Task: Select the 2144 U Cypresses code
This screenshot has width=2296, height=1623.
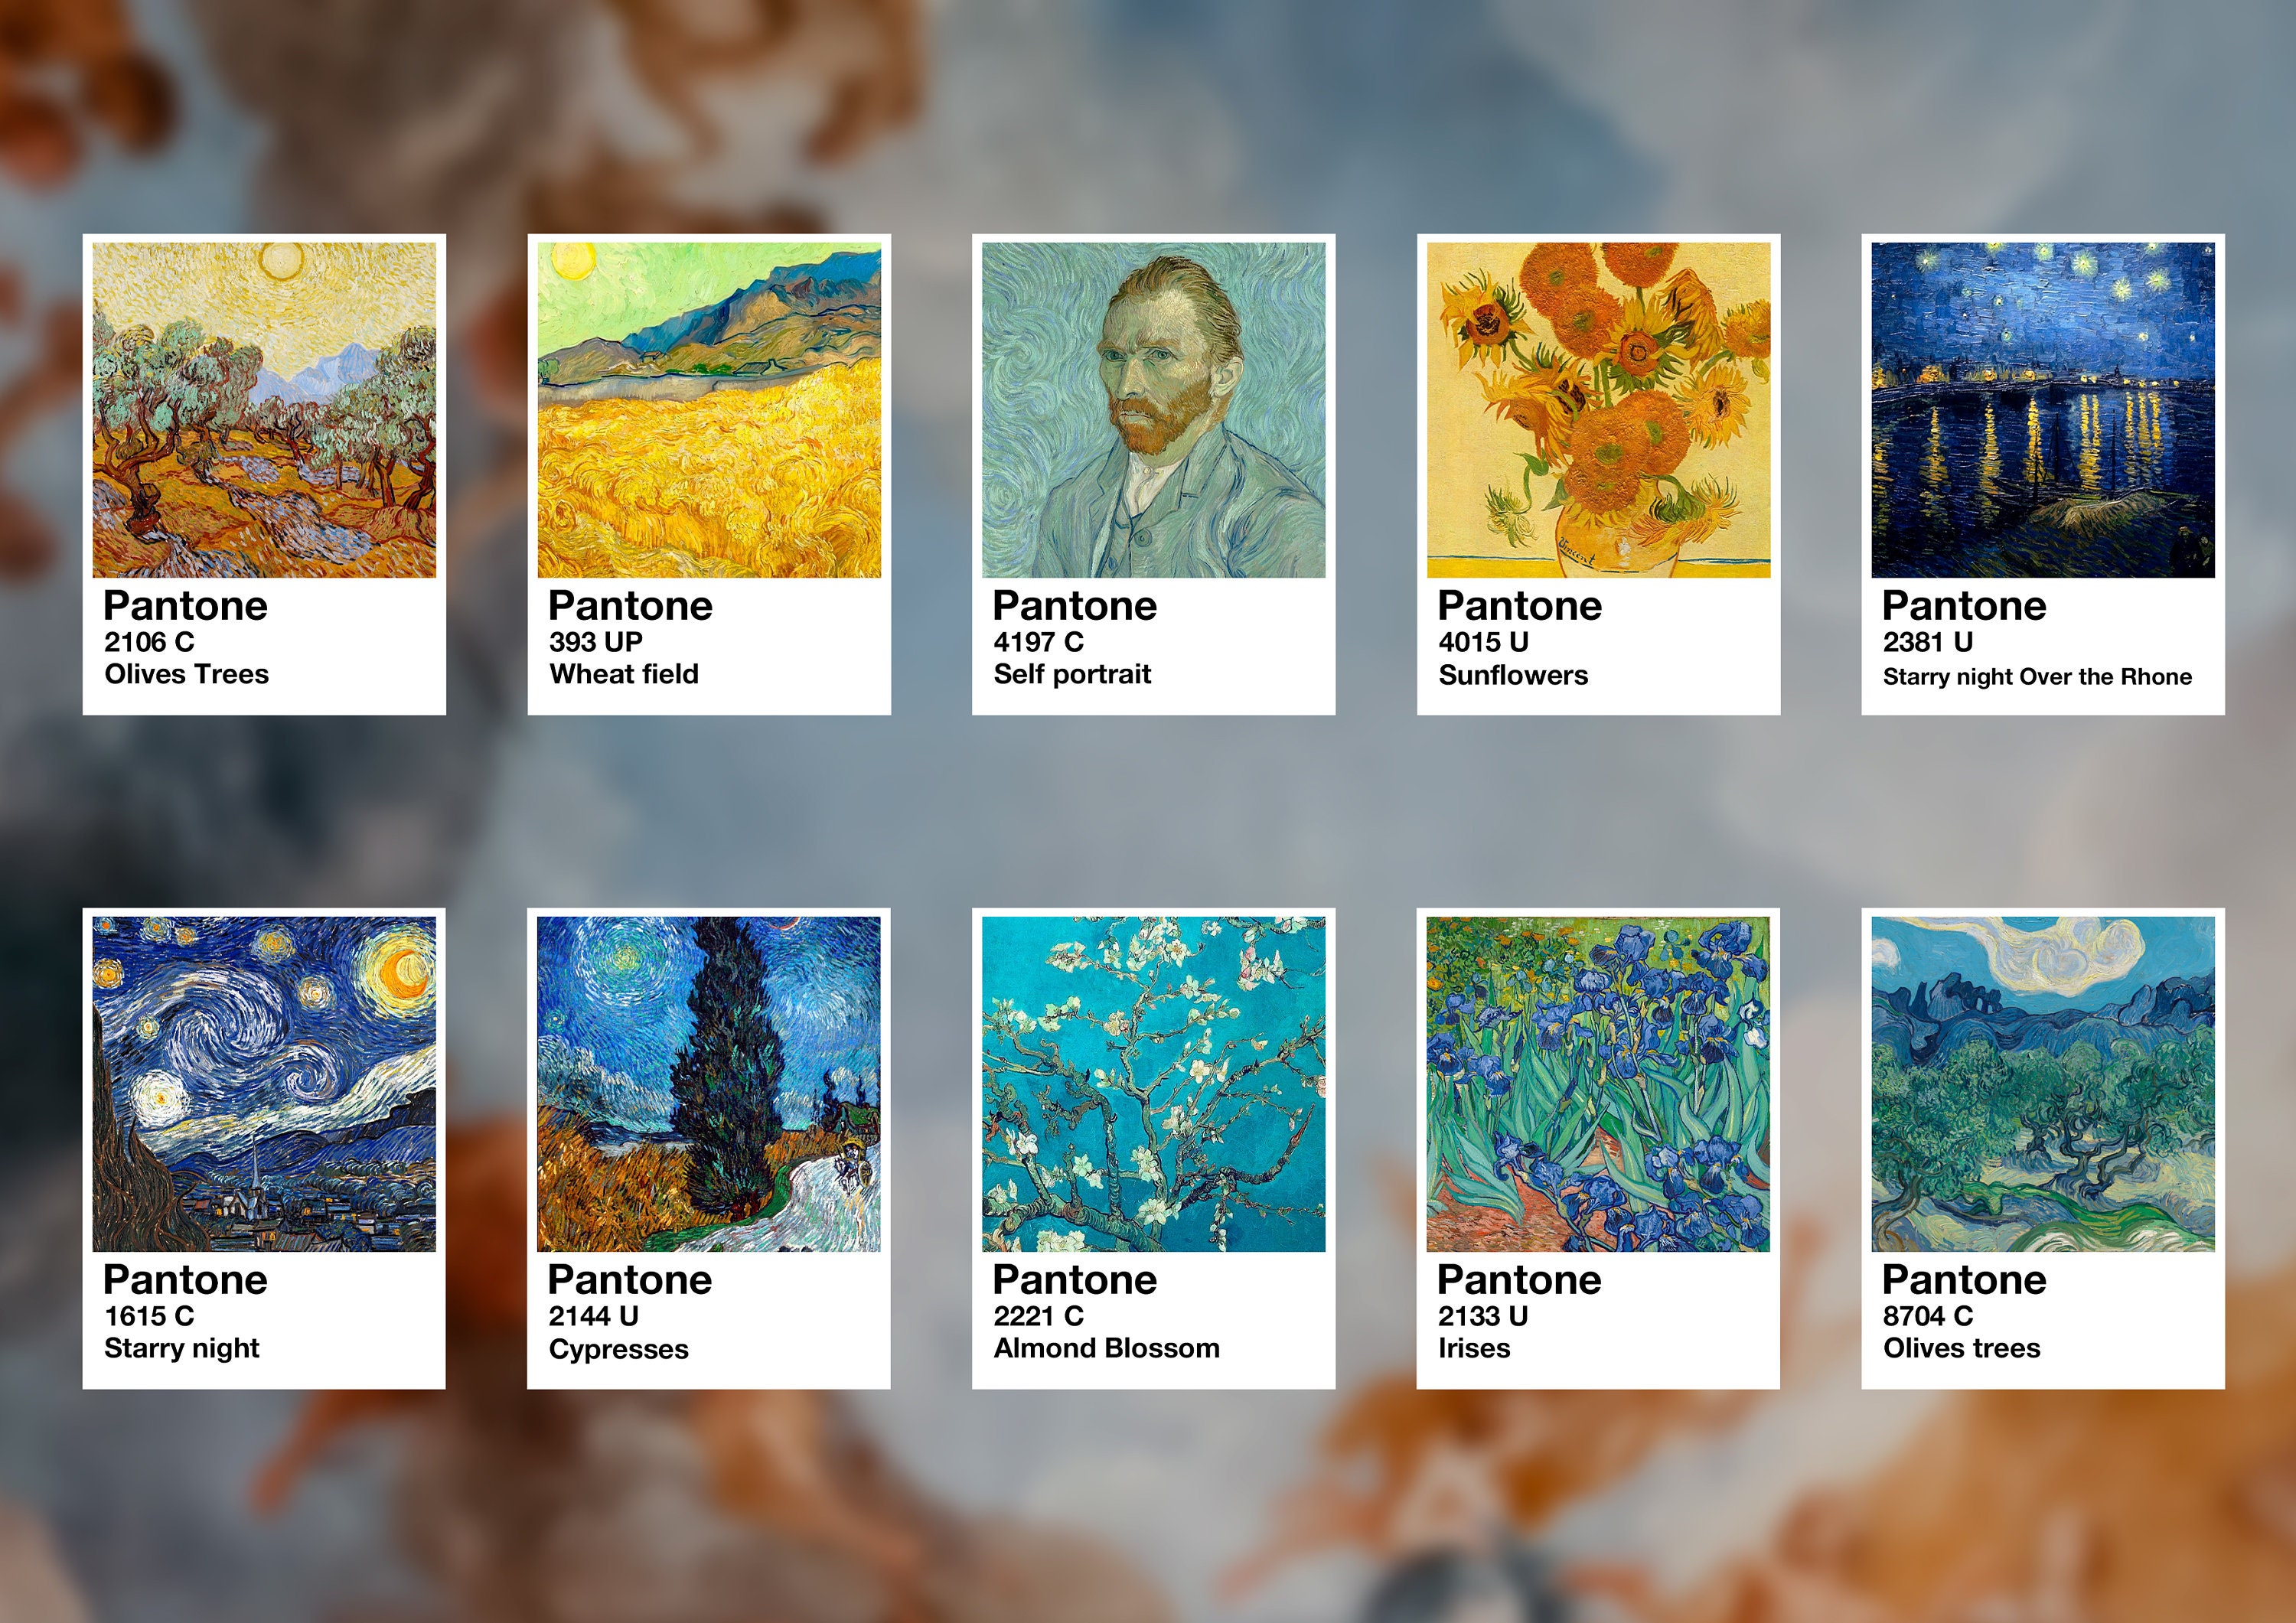Action: pyautogui.click(x=594, y=1316)
